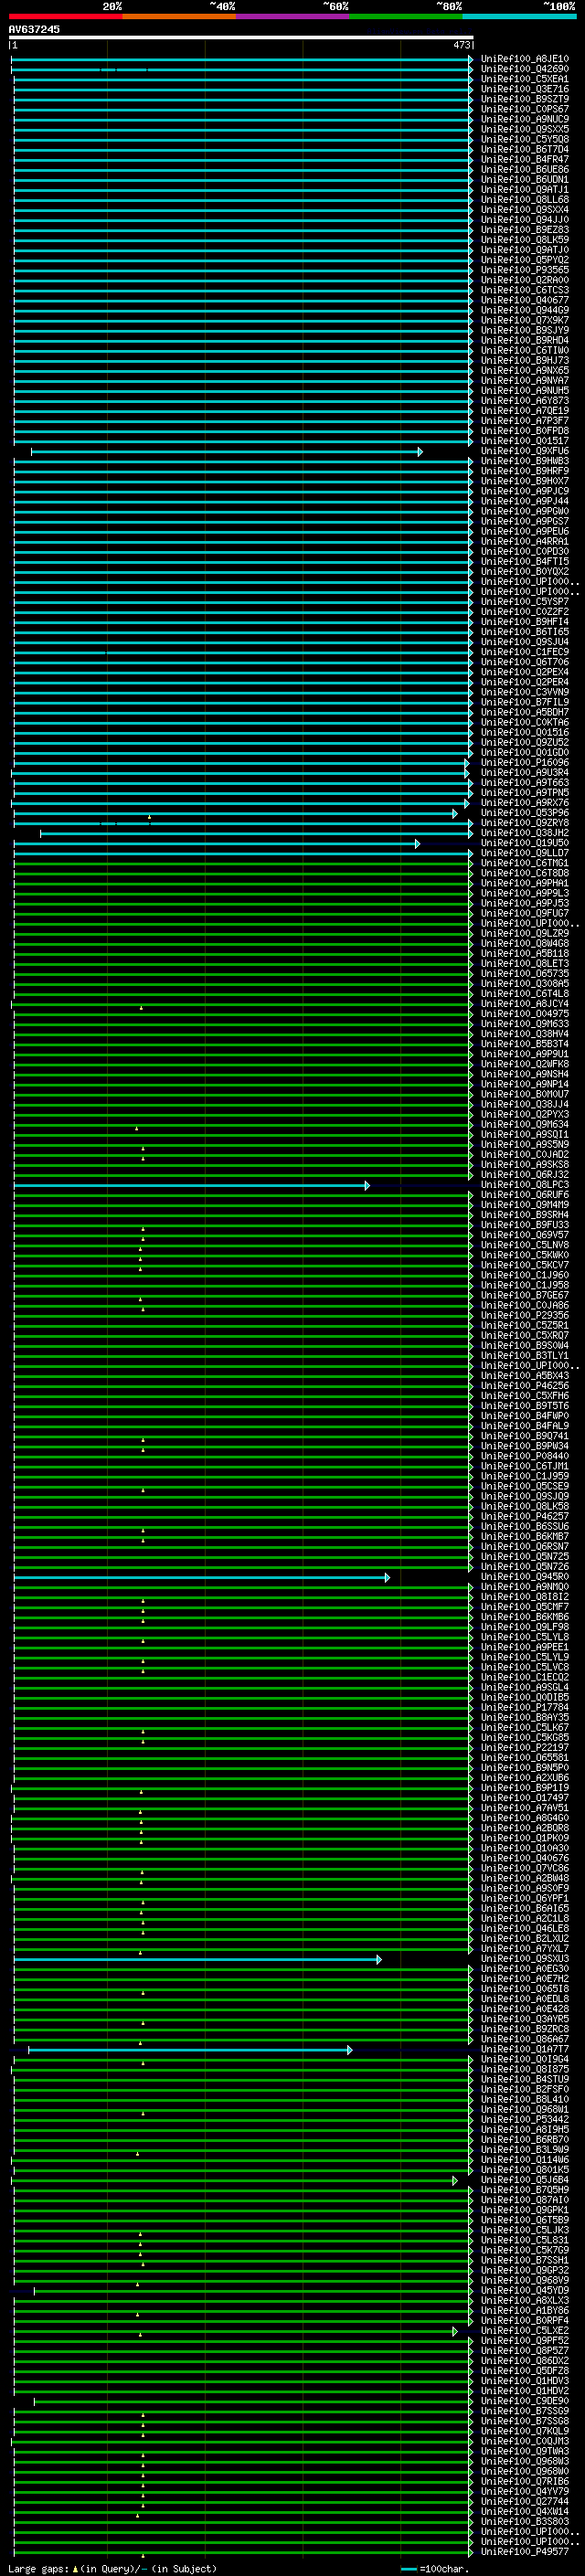Select label UniRef100_Q8LL68
Image resolution: width=585 pixels, height=2576 pixels.
coord(524,199)
